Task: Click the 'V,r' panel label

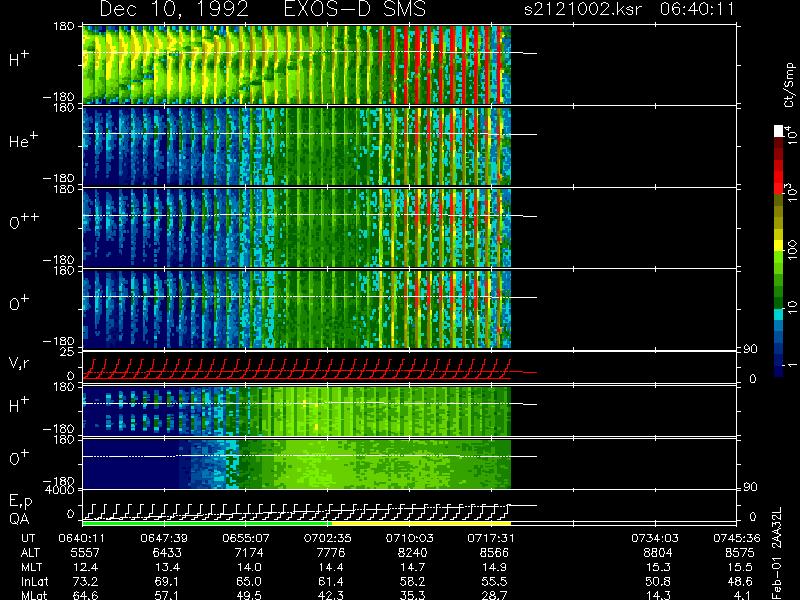Action: pyautogui.click(x=19, y=363)
